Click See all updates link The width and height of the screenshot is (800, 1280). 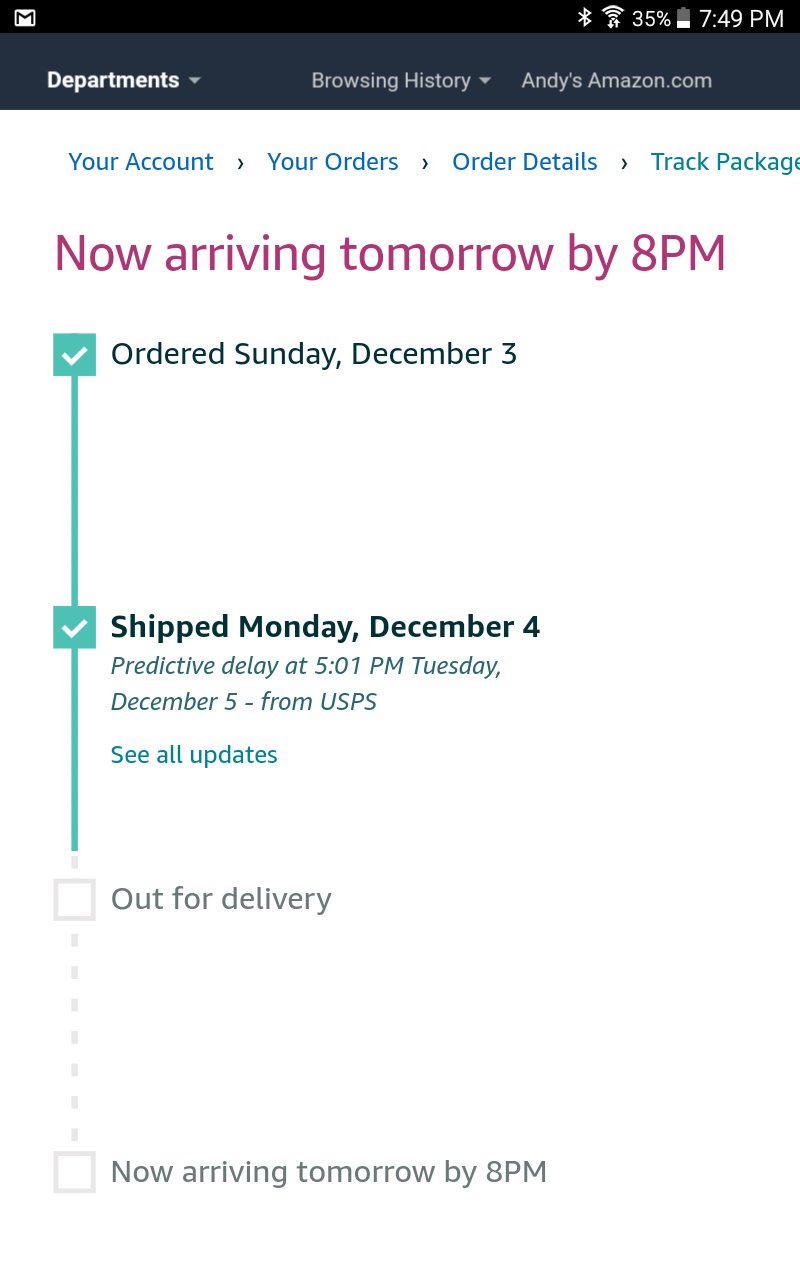click(194, 755)
